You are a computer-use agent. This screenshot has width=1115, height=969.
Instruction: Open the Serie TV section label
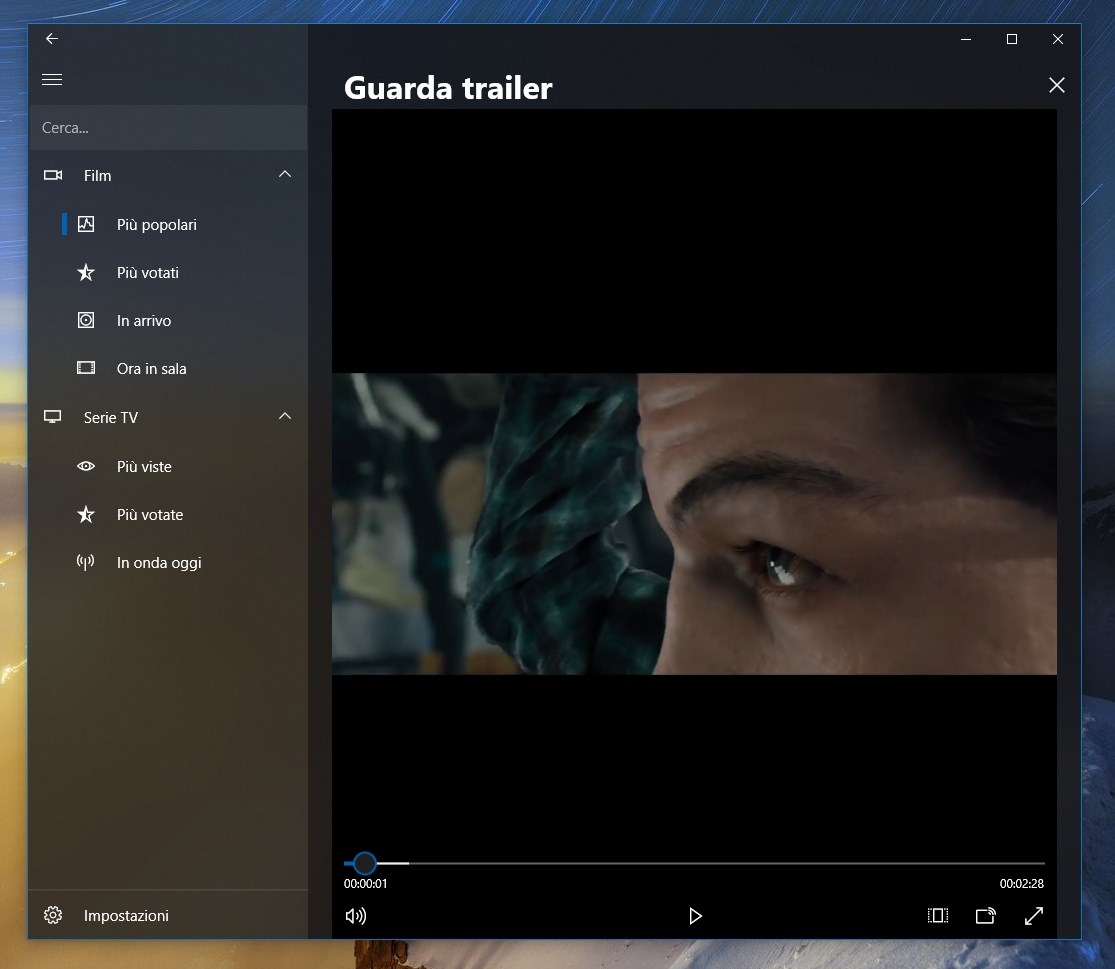[x=111, y=417]
